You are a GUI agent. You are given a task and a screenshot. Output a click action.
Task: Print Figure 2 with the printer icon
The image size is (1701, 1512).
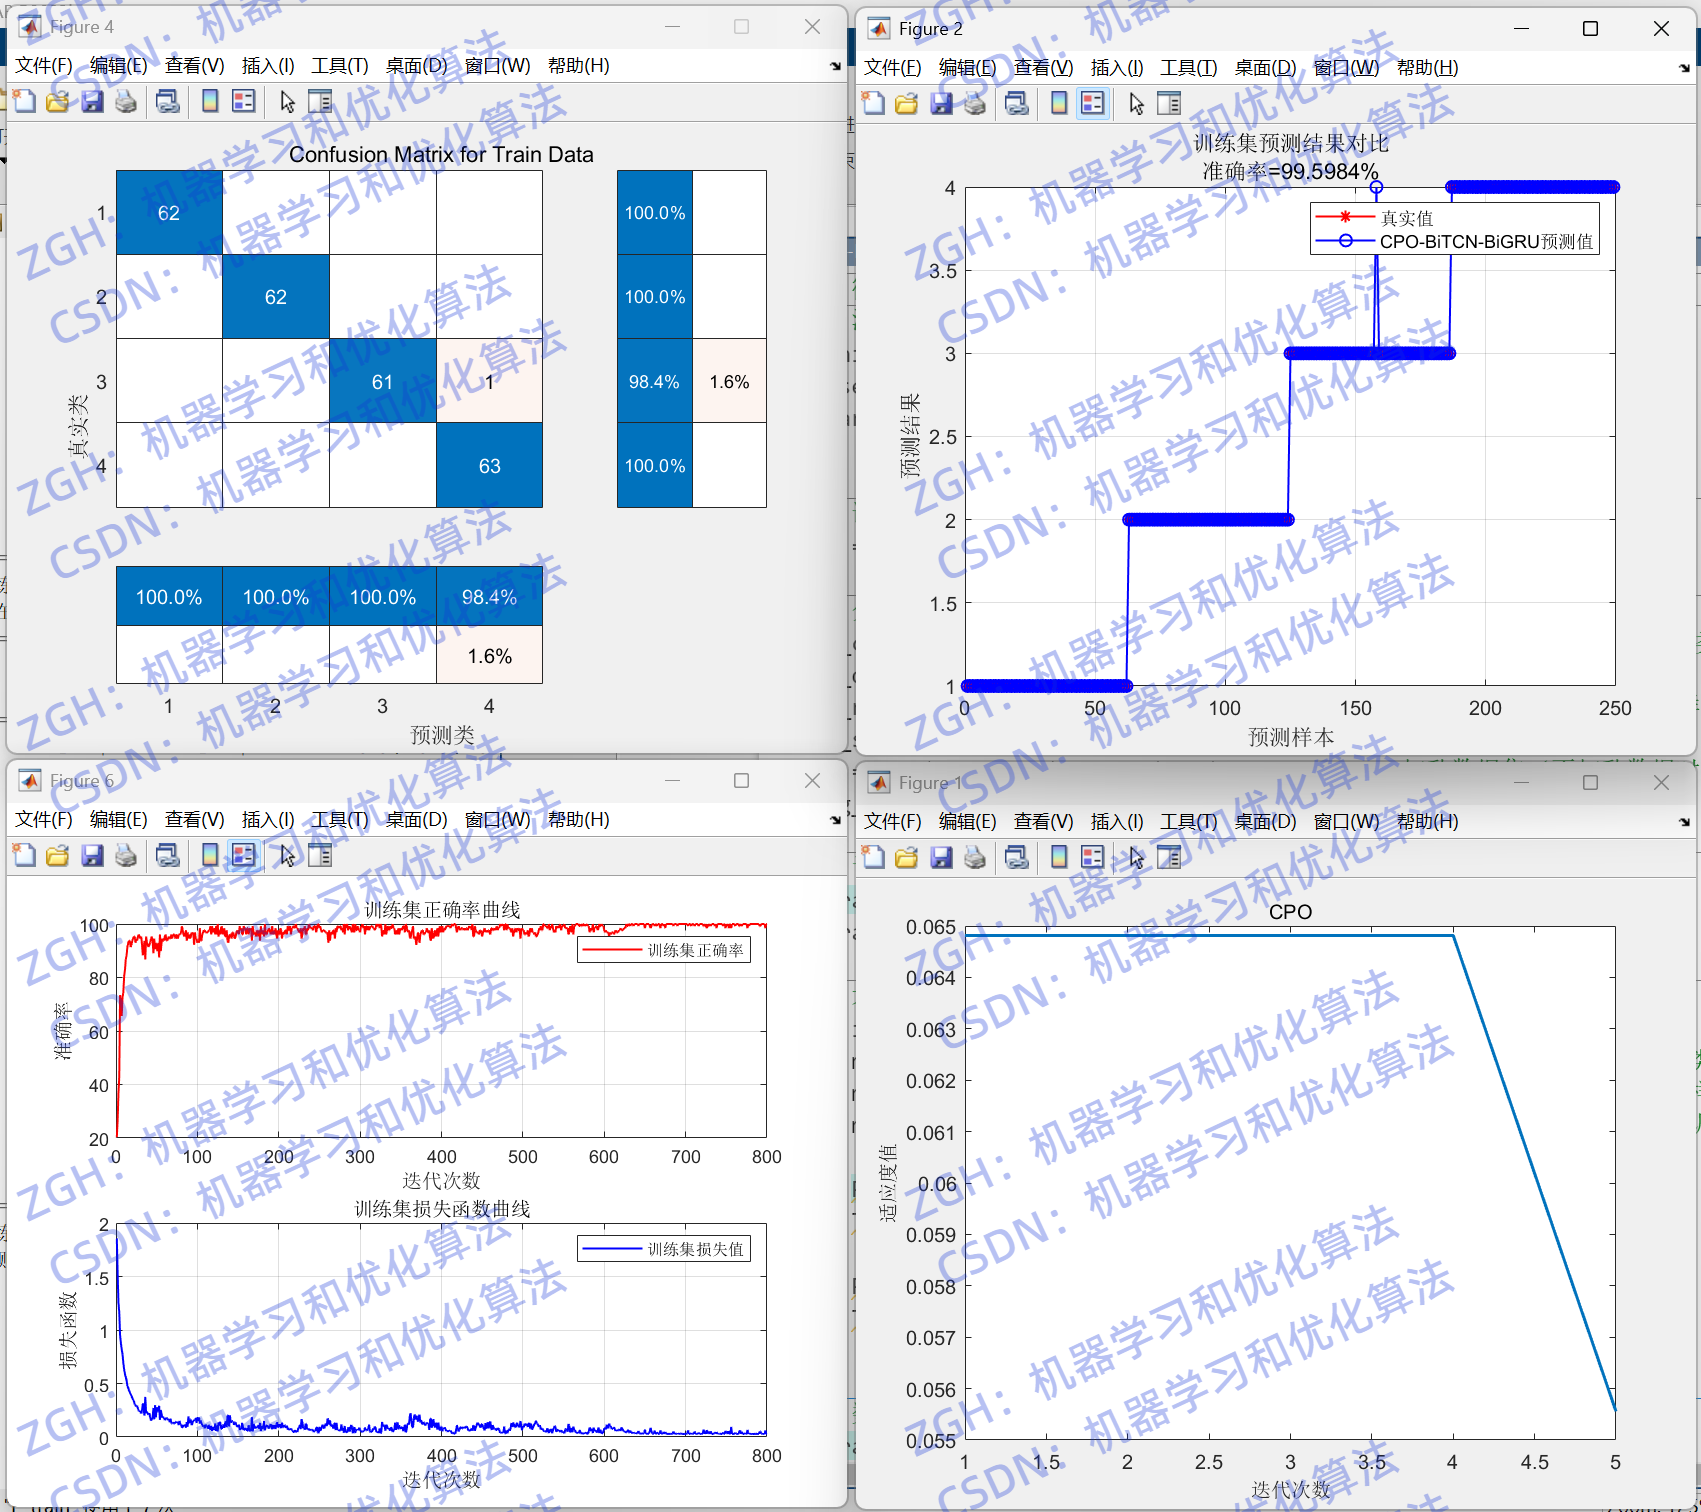click(975, 103)
